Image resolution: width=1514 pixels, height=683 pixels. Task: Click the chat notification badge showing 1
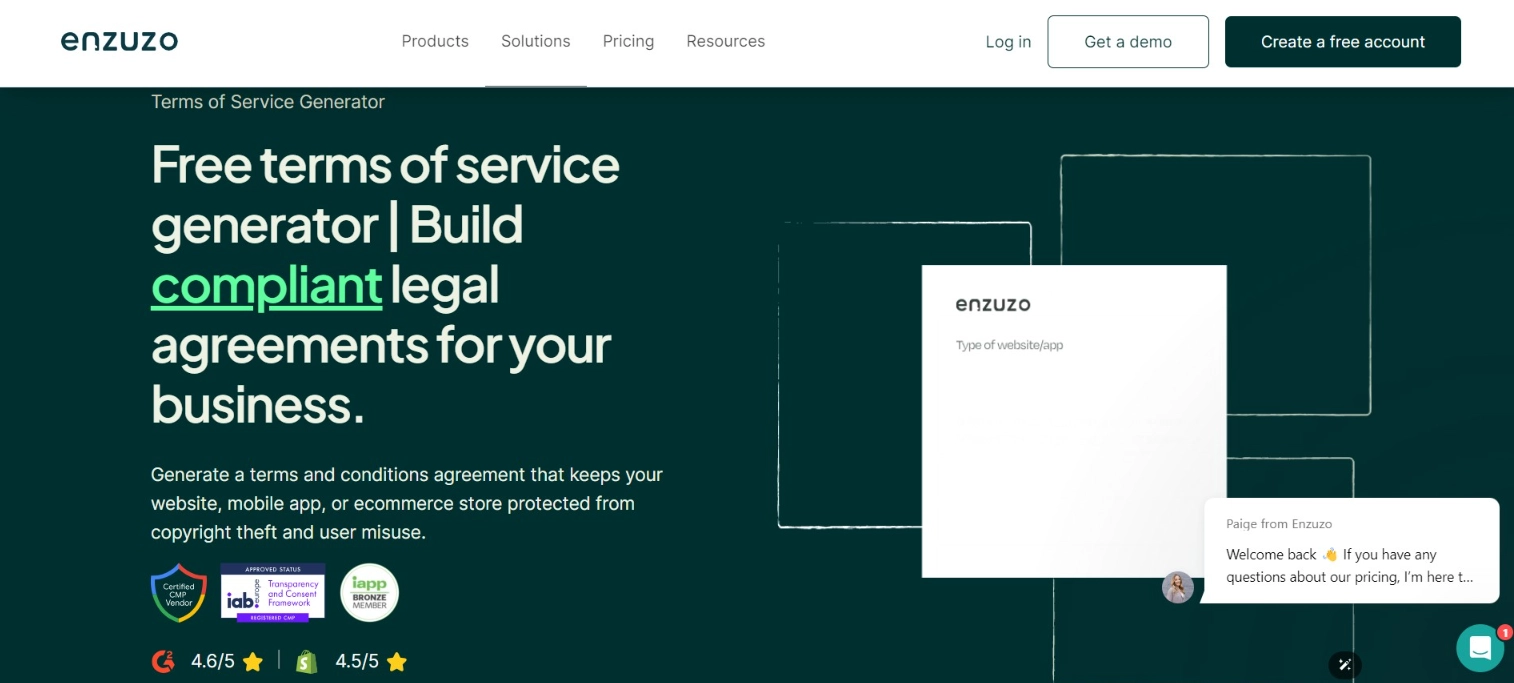(1504, 632)
